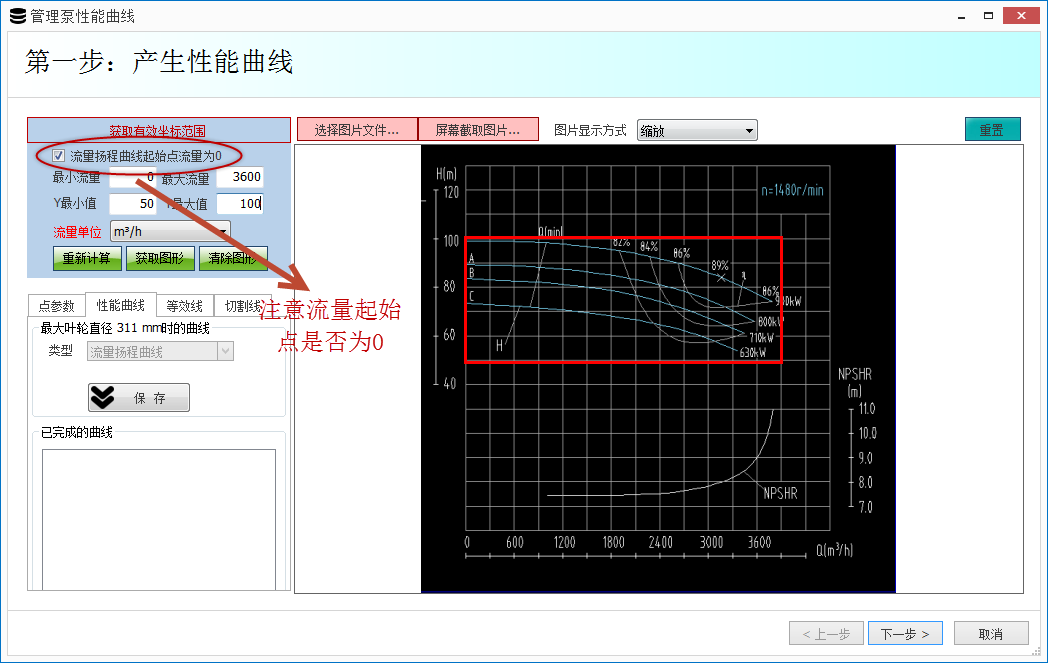1048x663 pixels.
Task: Click the Y最小值 field showing 50
Action: pos(132,203)
